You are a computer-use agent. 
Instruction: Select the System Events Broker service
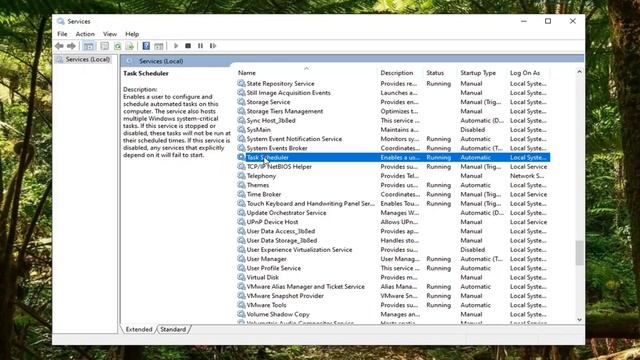coord(393,148)
